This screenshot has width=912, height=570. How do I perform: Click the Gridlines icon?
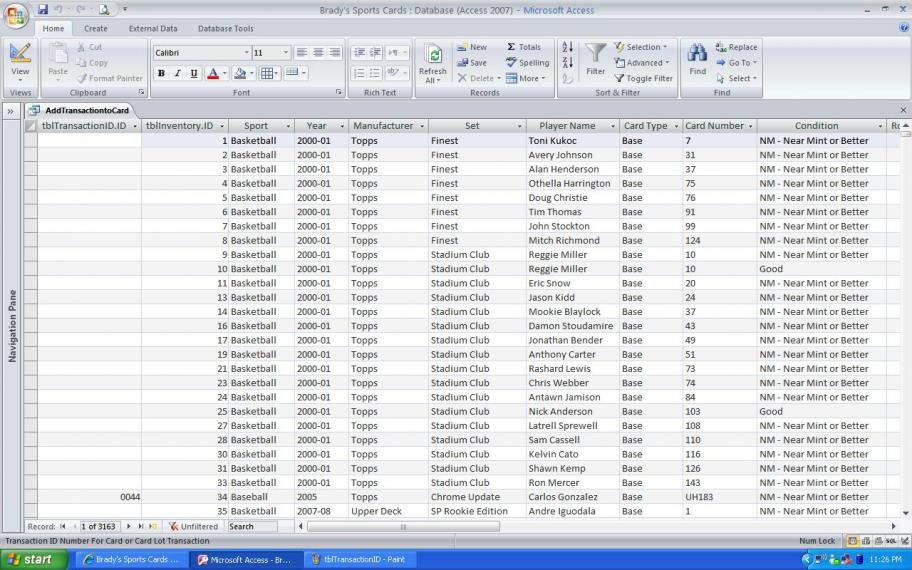pos(267,73)
